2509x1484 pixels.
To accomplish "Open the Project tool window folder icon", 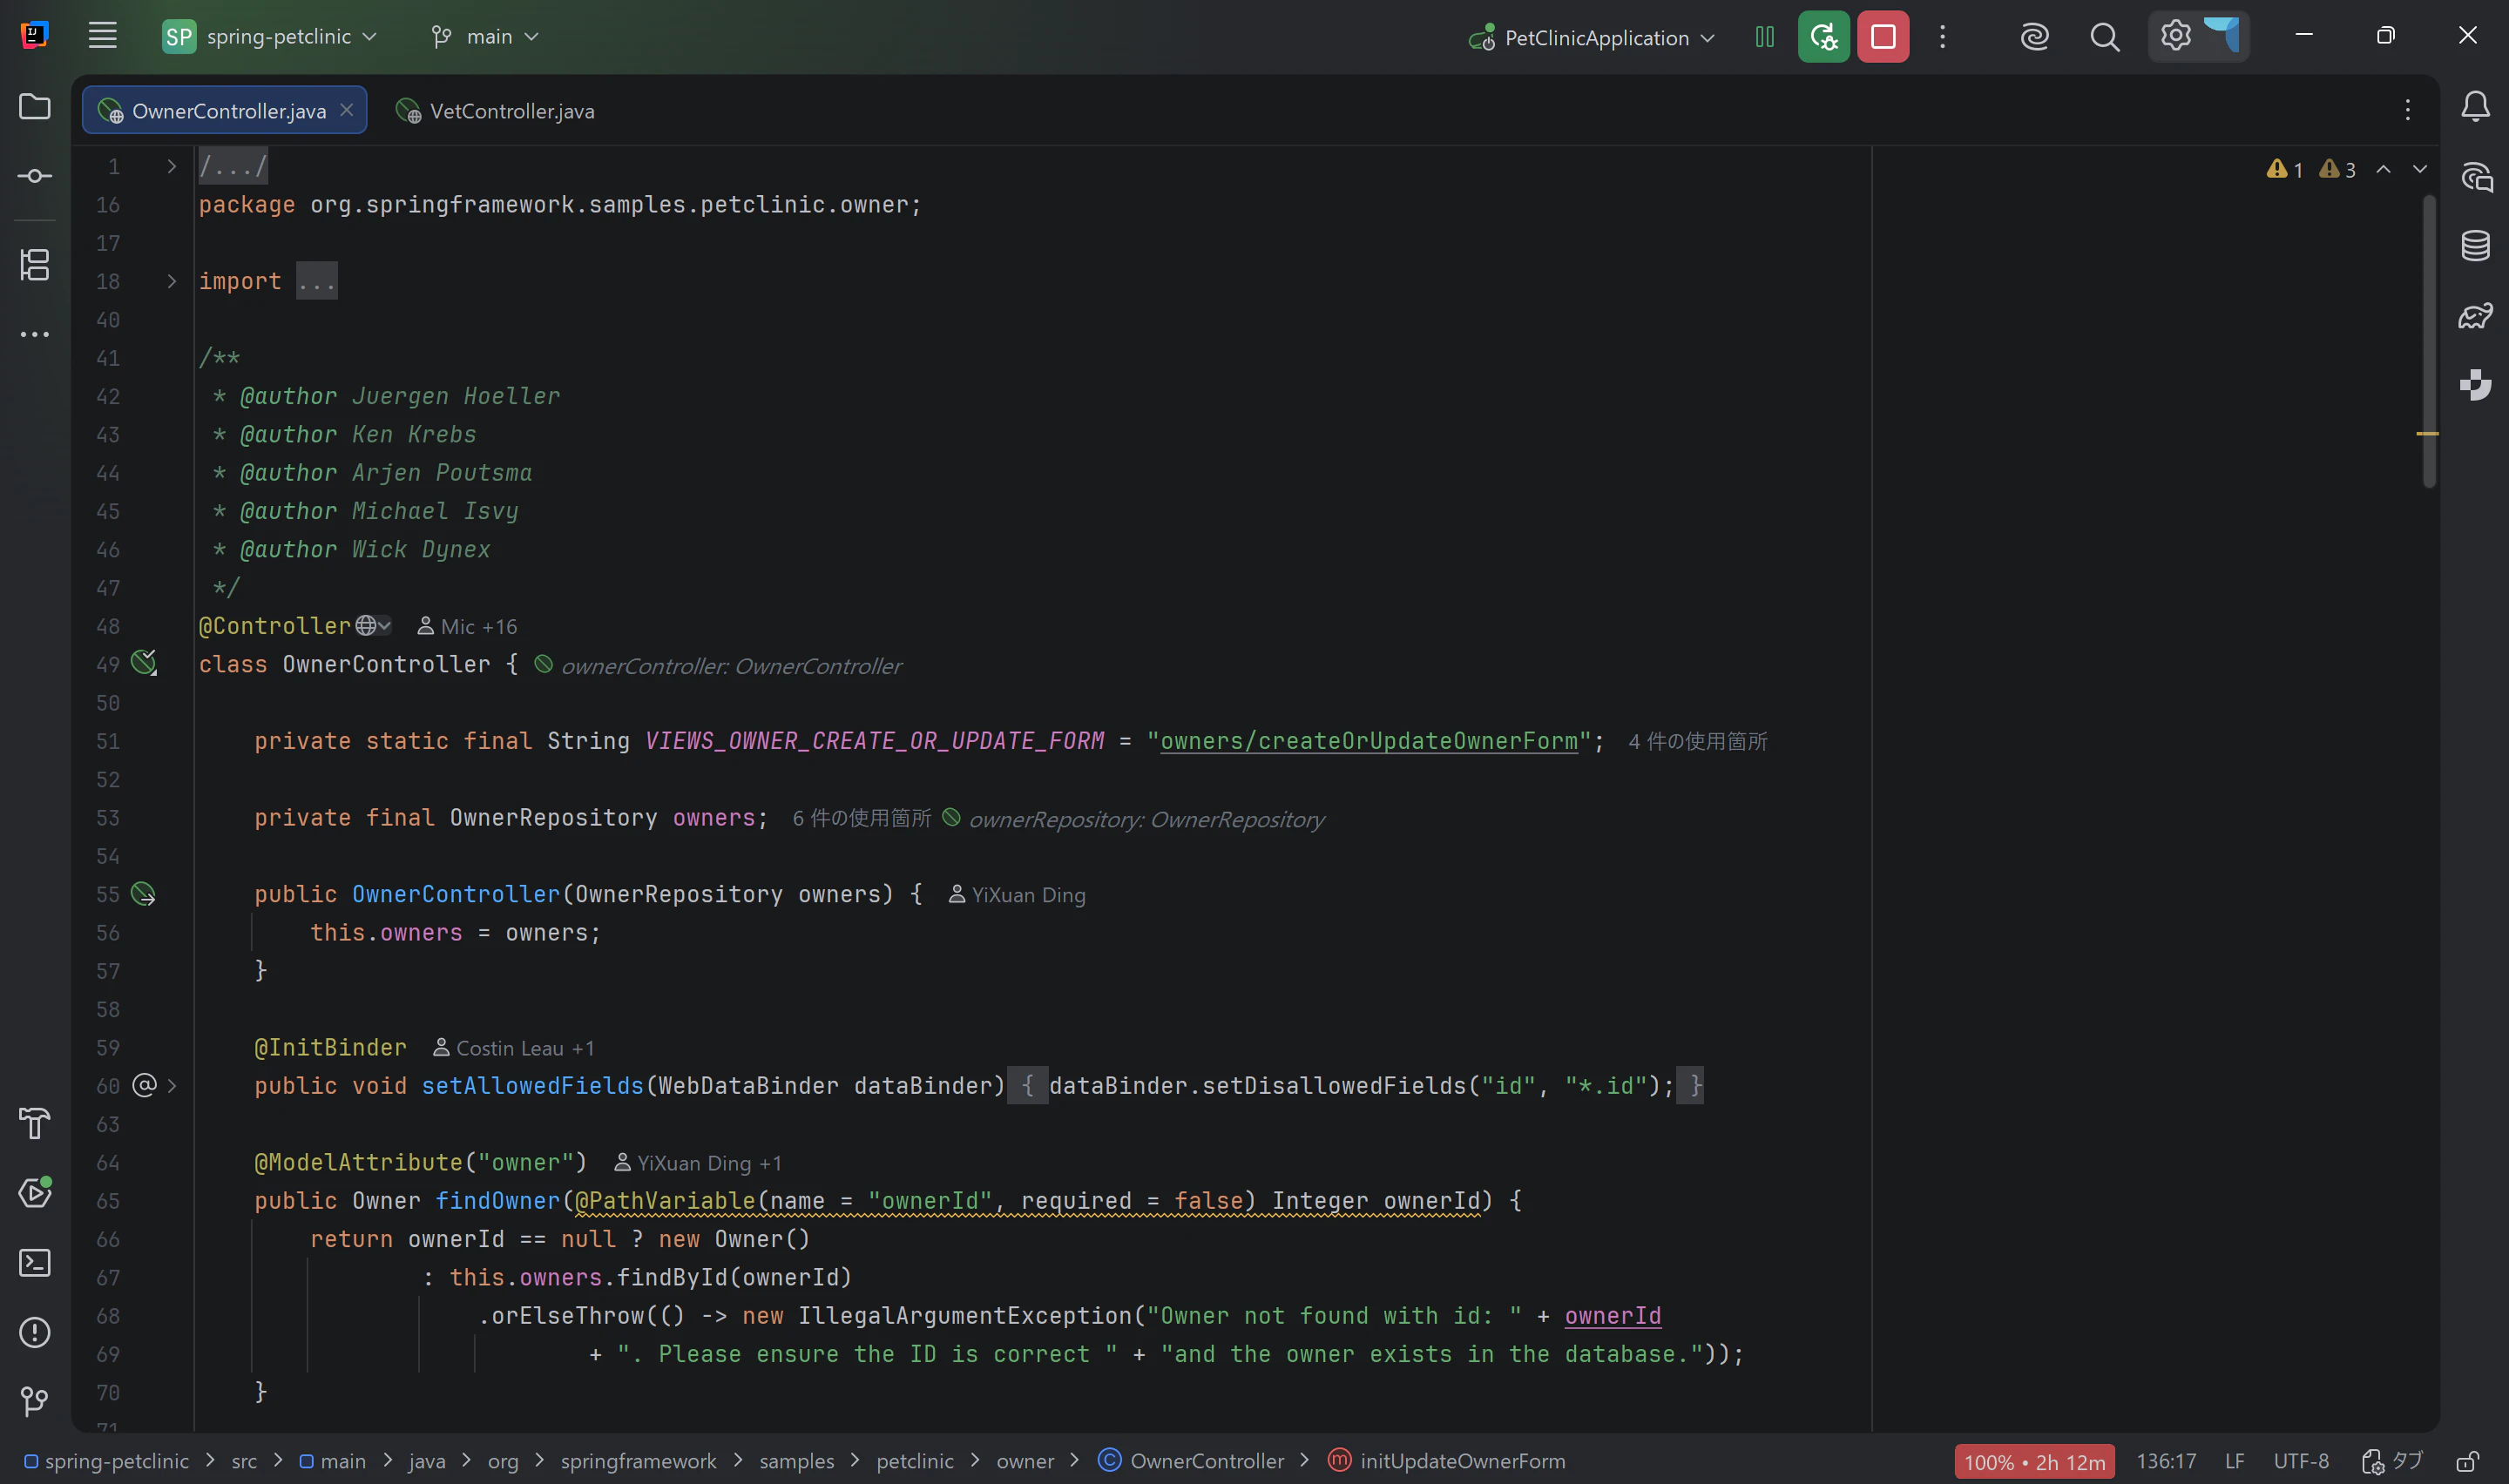I will pos(35,106).
